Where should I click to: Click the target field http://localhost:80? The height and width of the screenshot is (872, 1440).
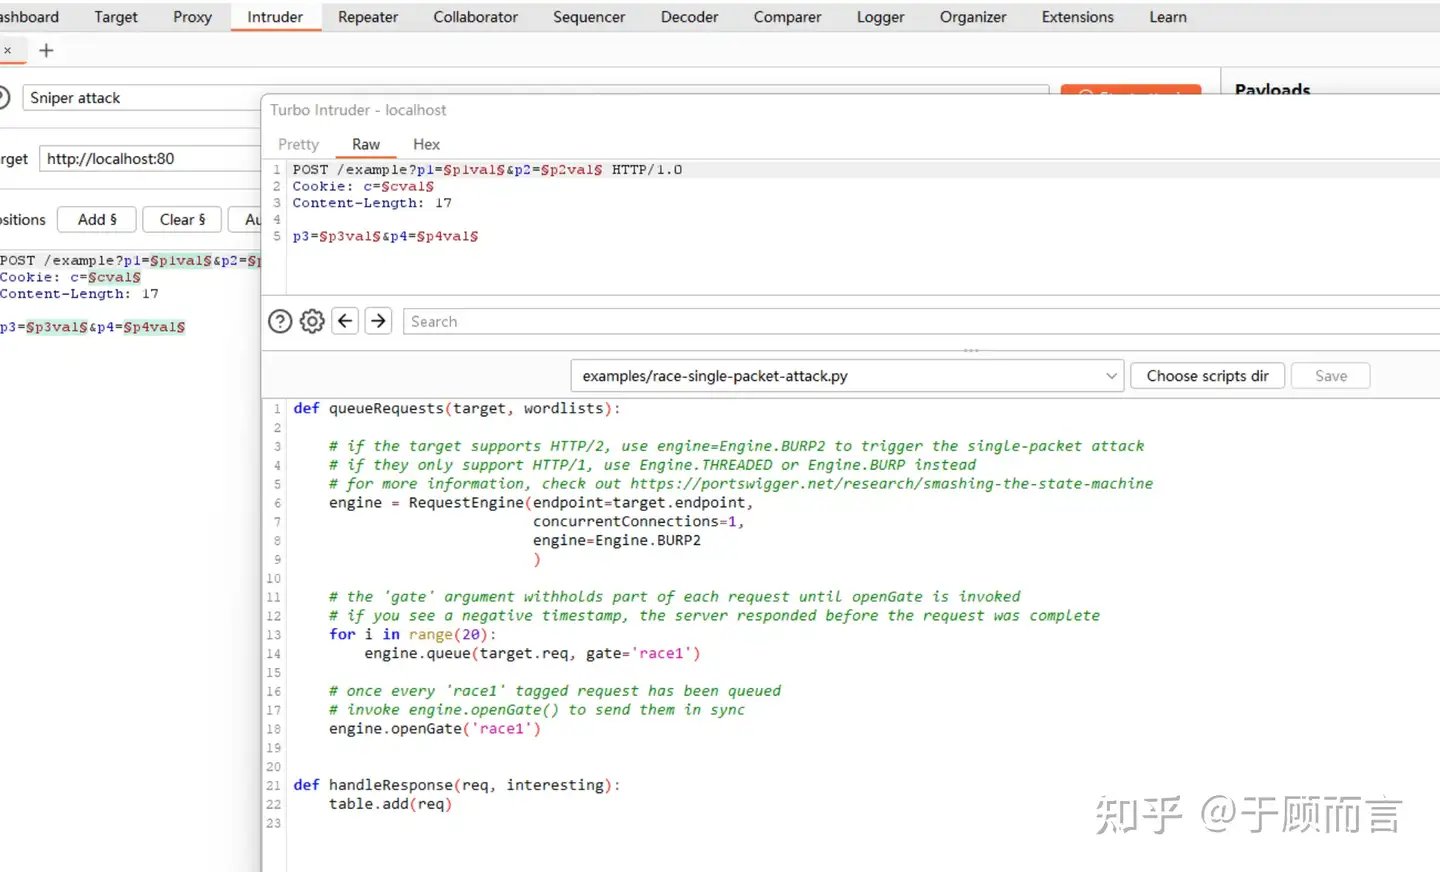(x=150, y=158)
